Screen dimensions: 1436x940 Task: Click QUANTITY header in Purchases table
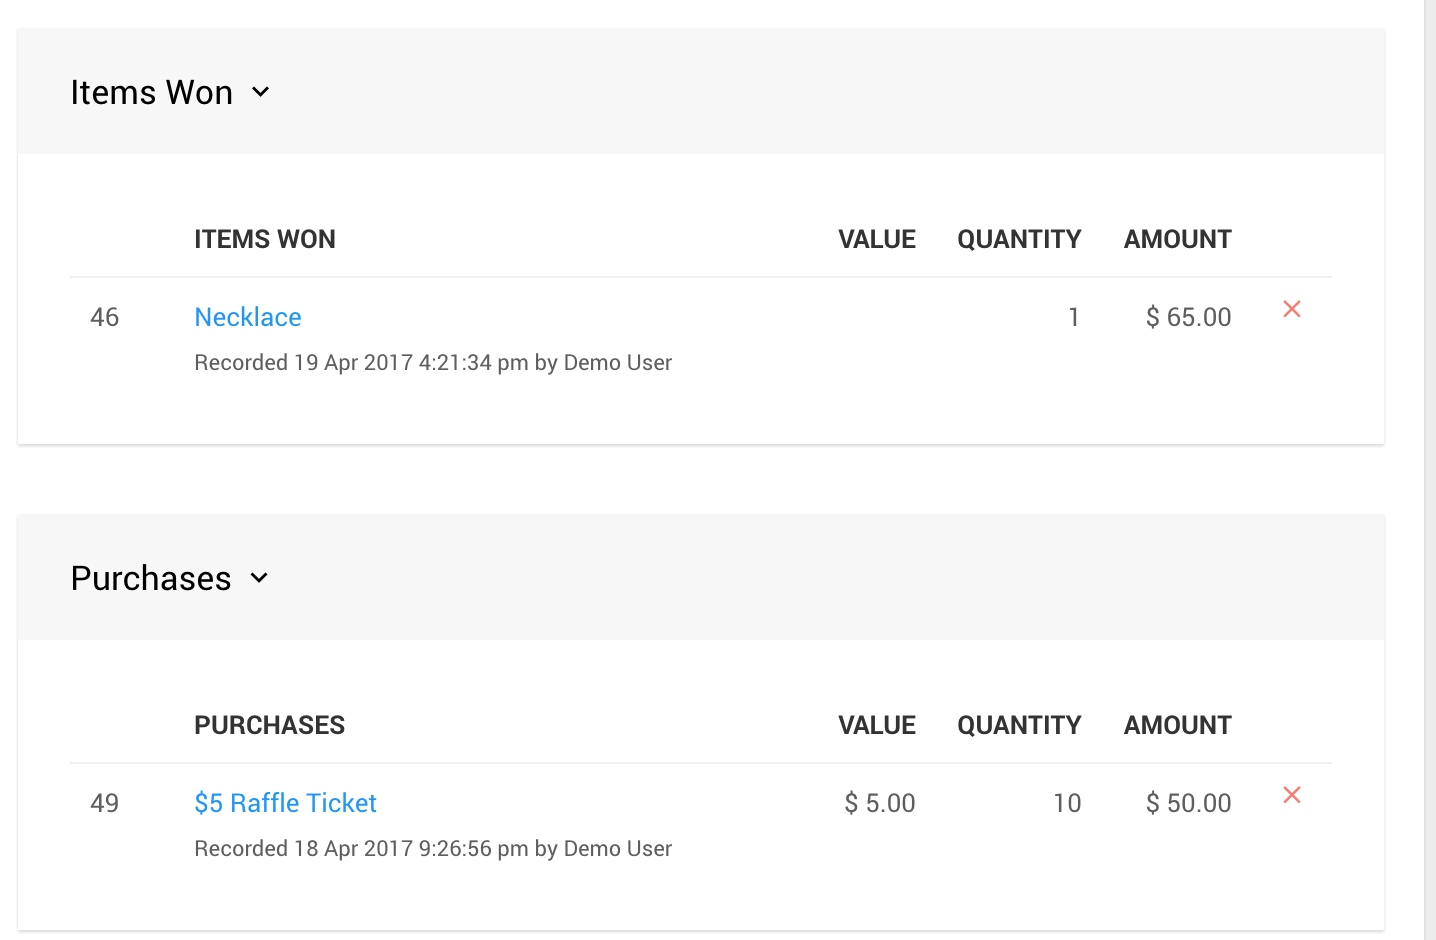click(1019, 725)
